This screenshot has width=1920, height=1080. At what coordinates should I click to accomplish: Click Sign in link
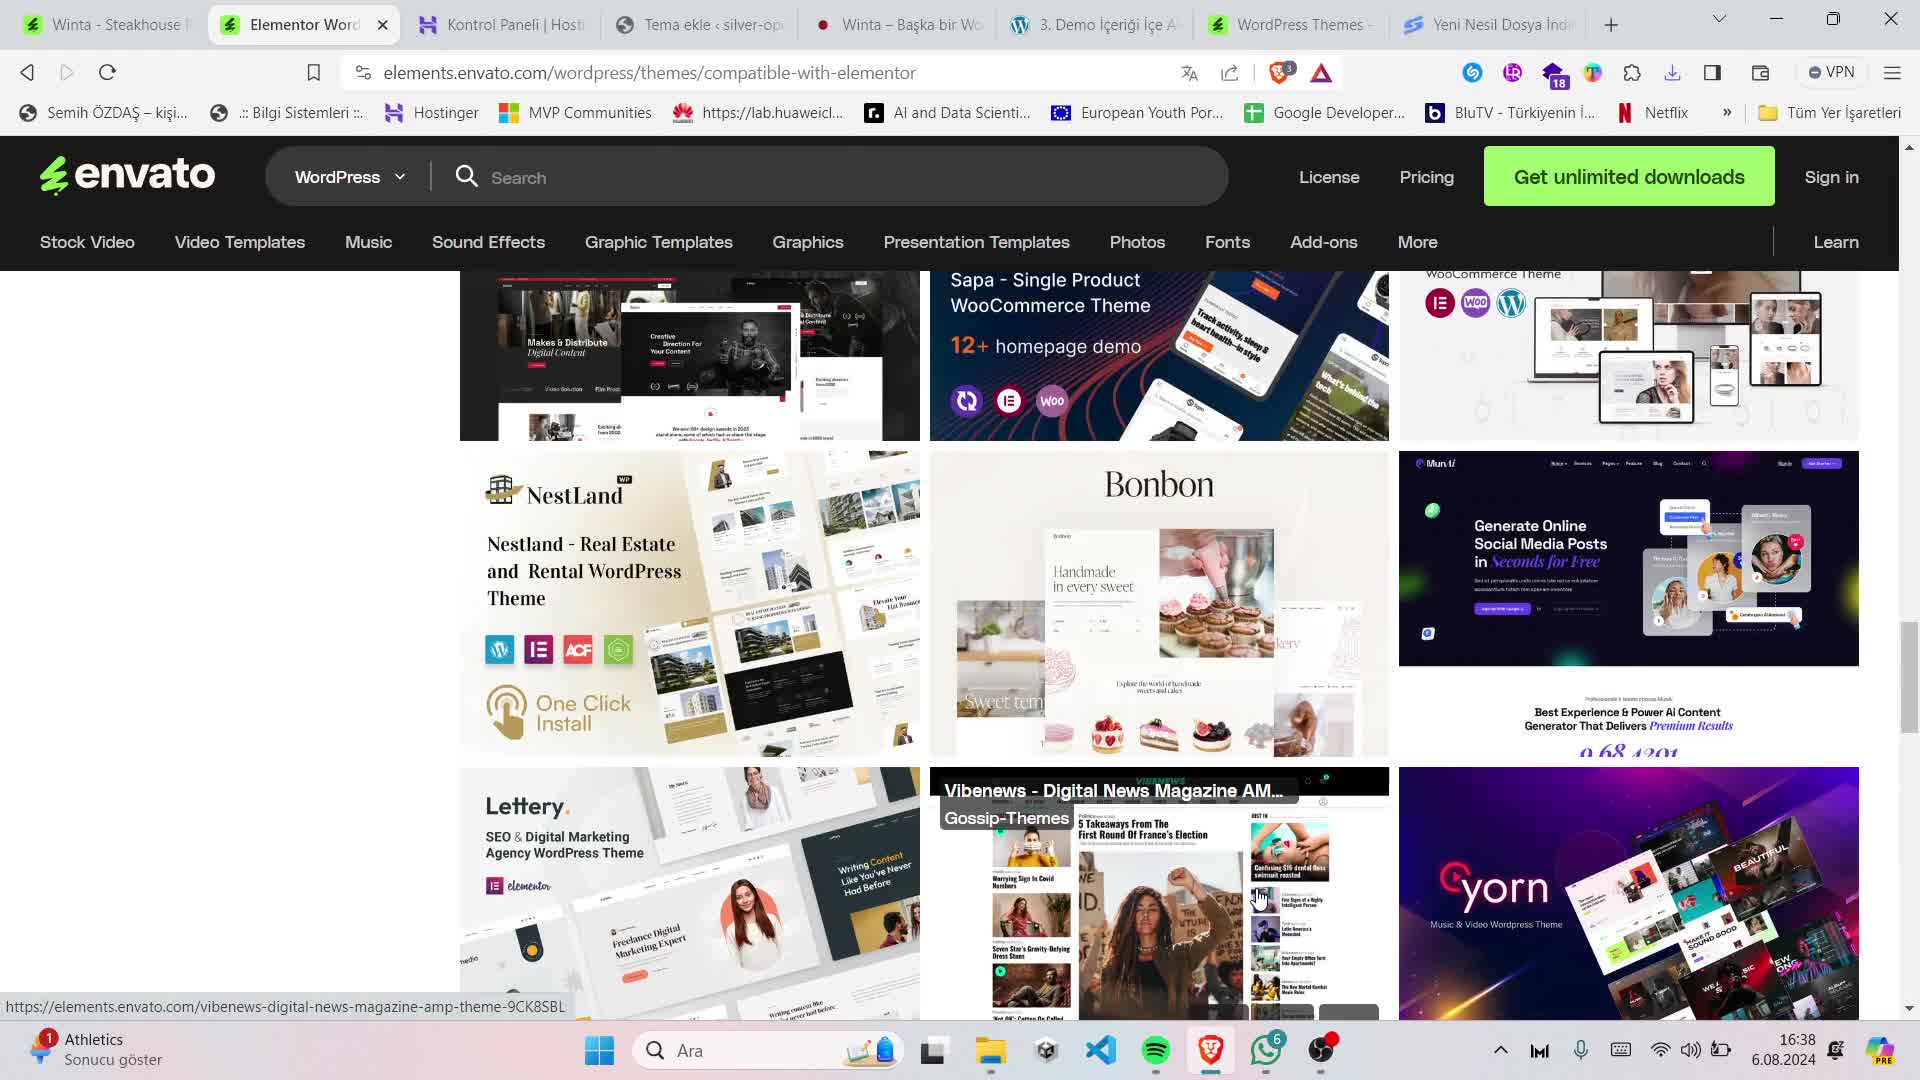pyautogui.click(x=1831, y=177)
